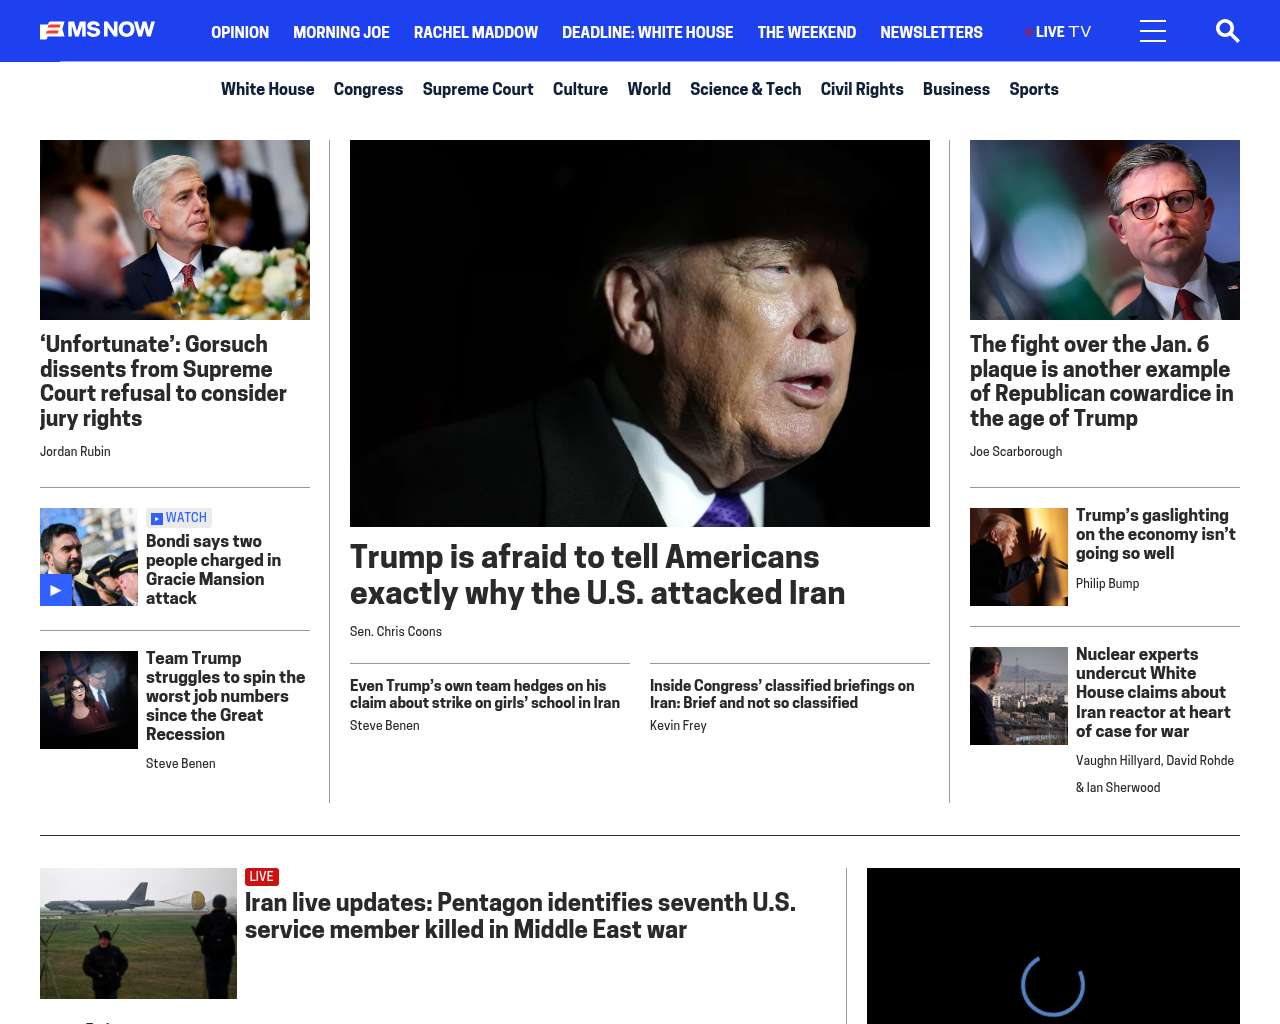1280x1024 pixels.
Task: Browse the Supreme Court topic
Action: [x=478, y=89]
